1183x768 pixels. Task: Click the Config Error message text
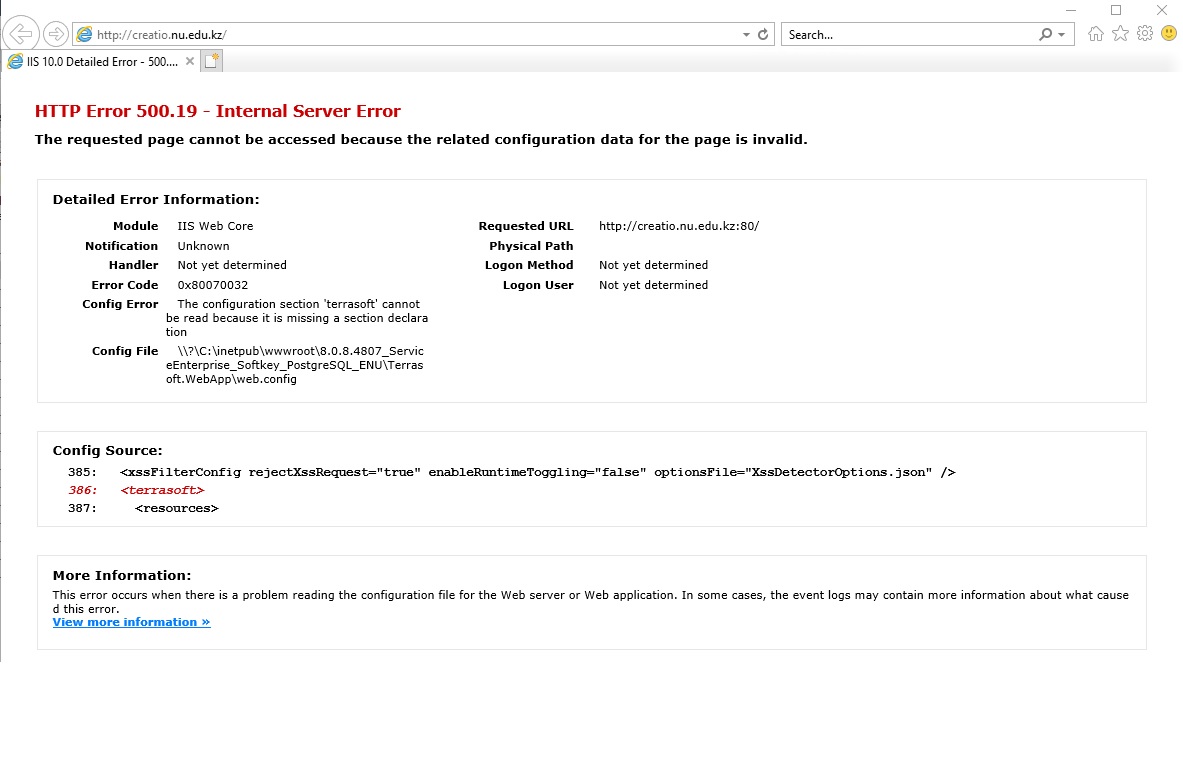pyautogui.click(x=297, y=318)
